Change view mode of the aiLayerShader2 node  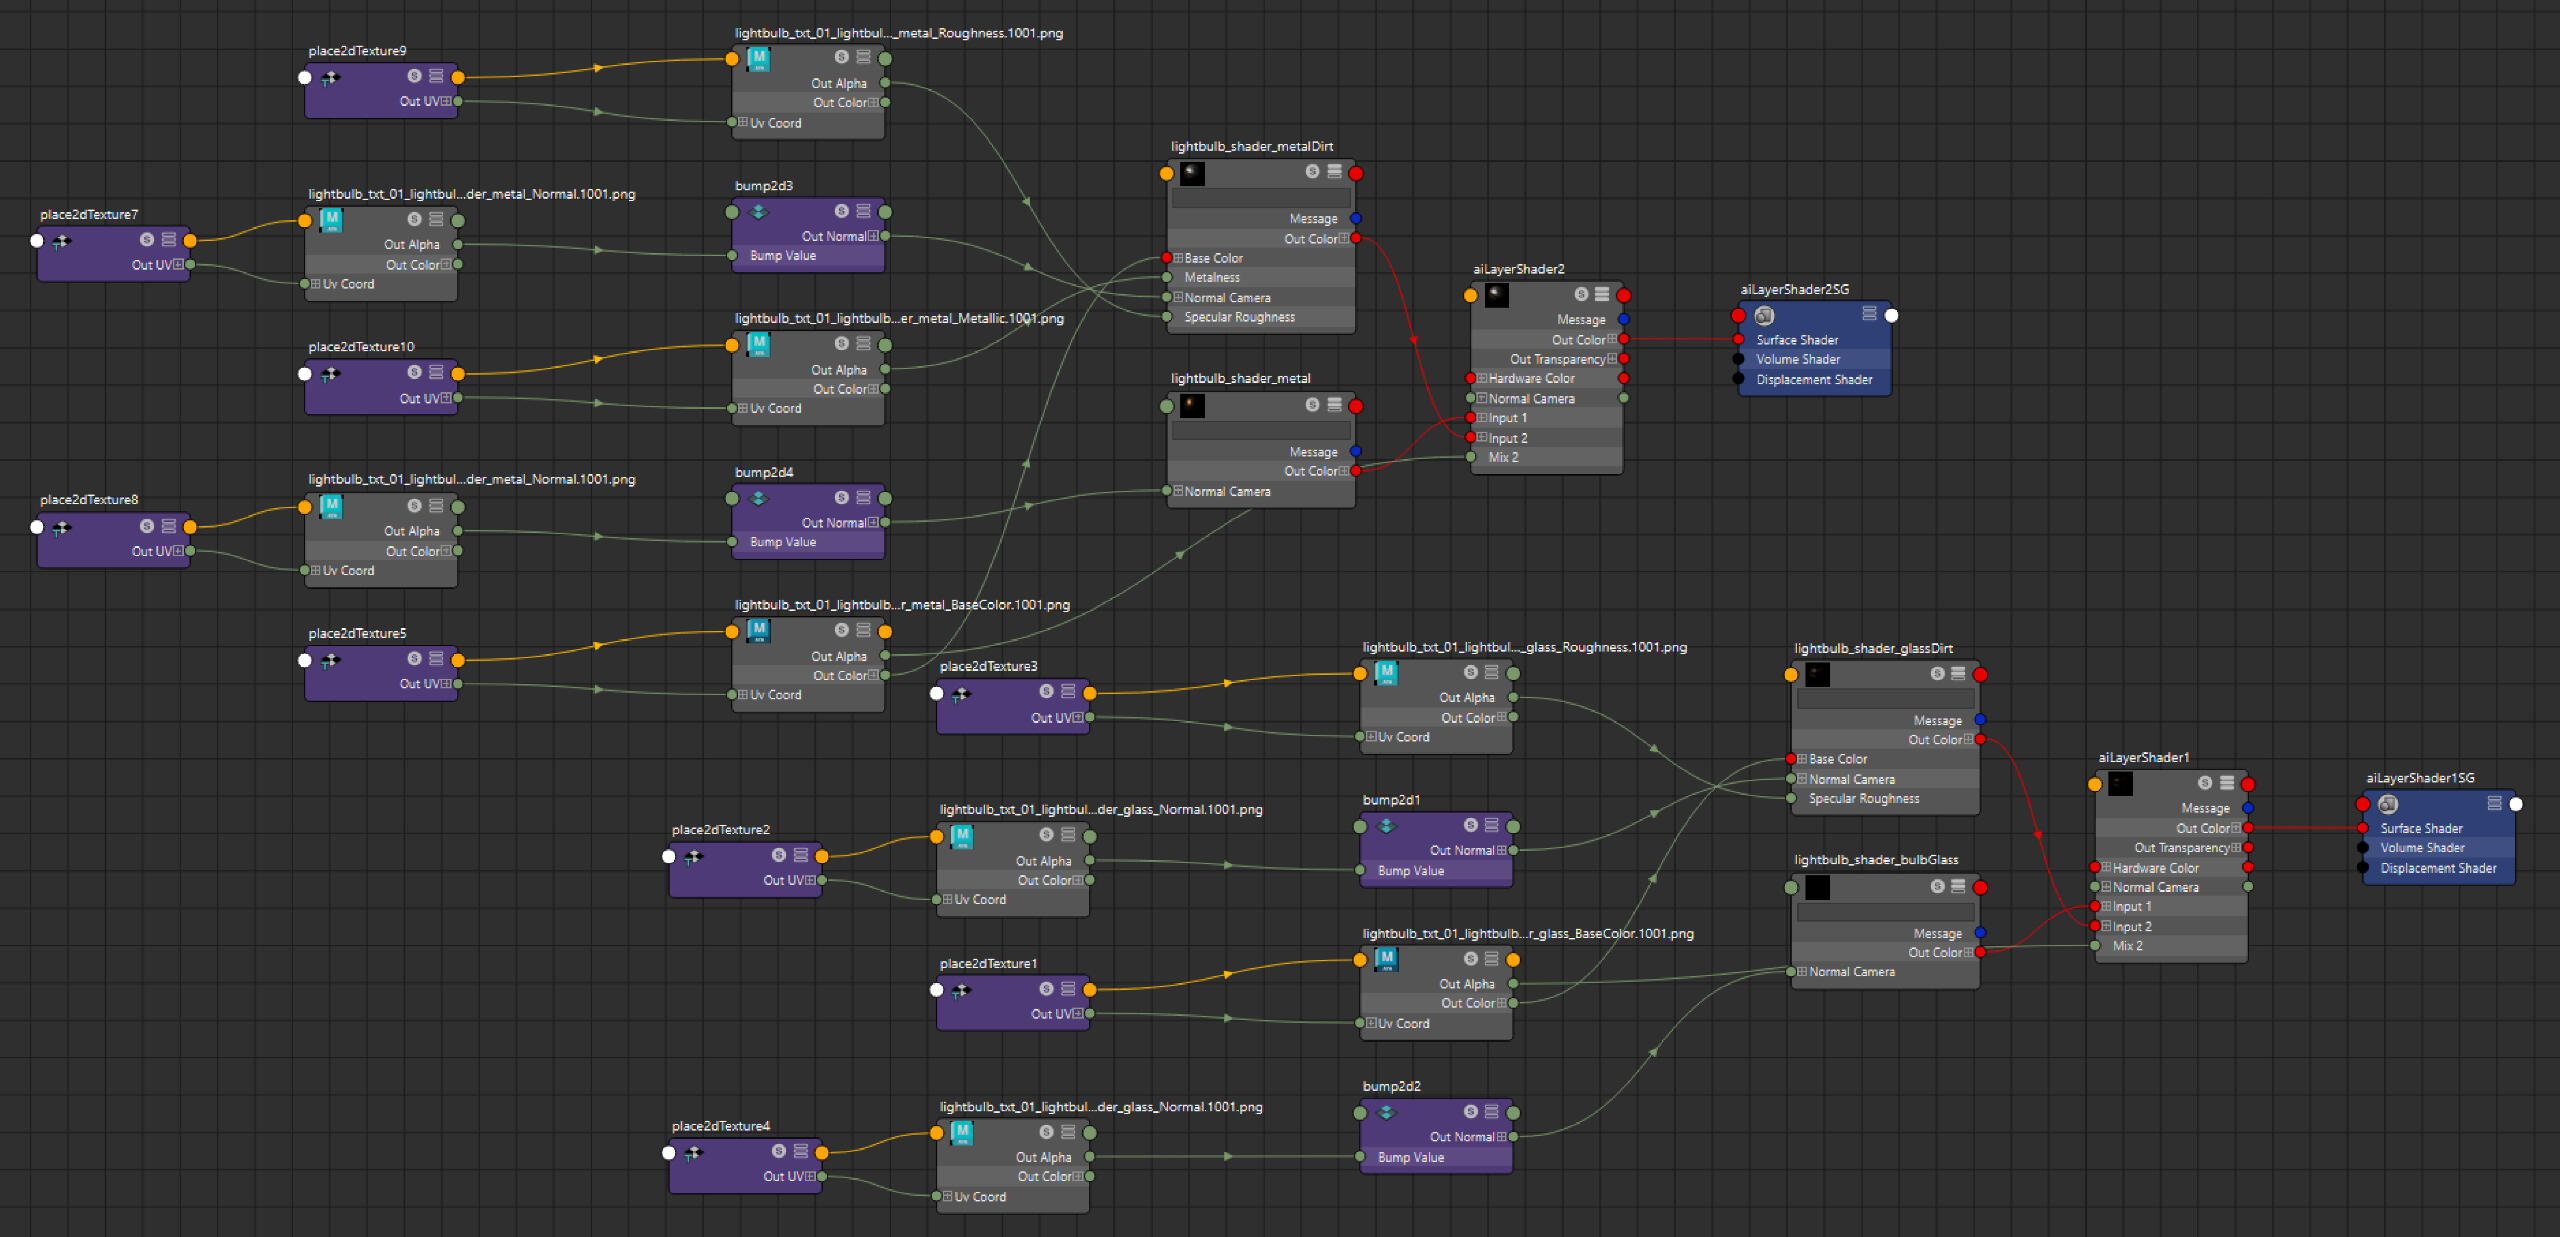[x=1602, y=295]
